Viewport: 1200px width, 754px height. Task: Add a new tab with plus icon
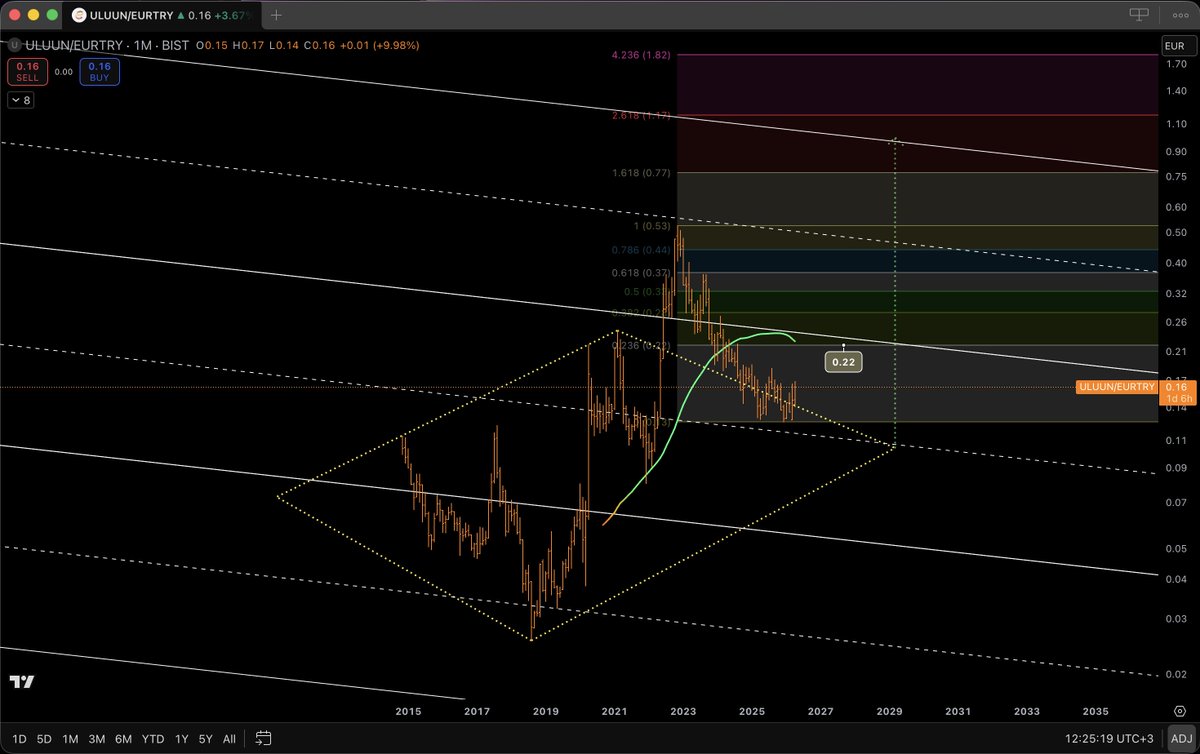click(276, 15)
